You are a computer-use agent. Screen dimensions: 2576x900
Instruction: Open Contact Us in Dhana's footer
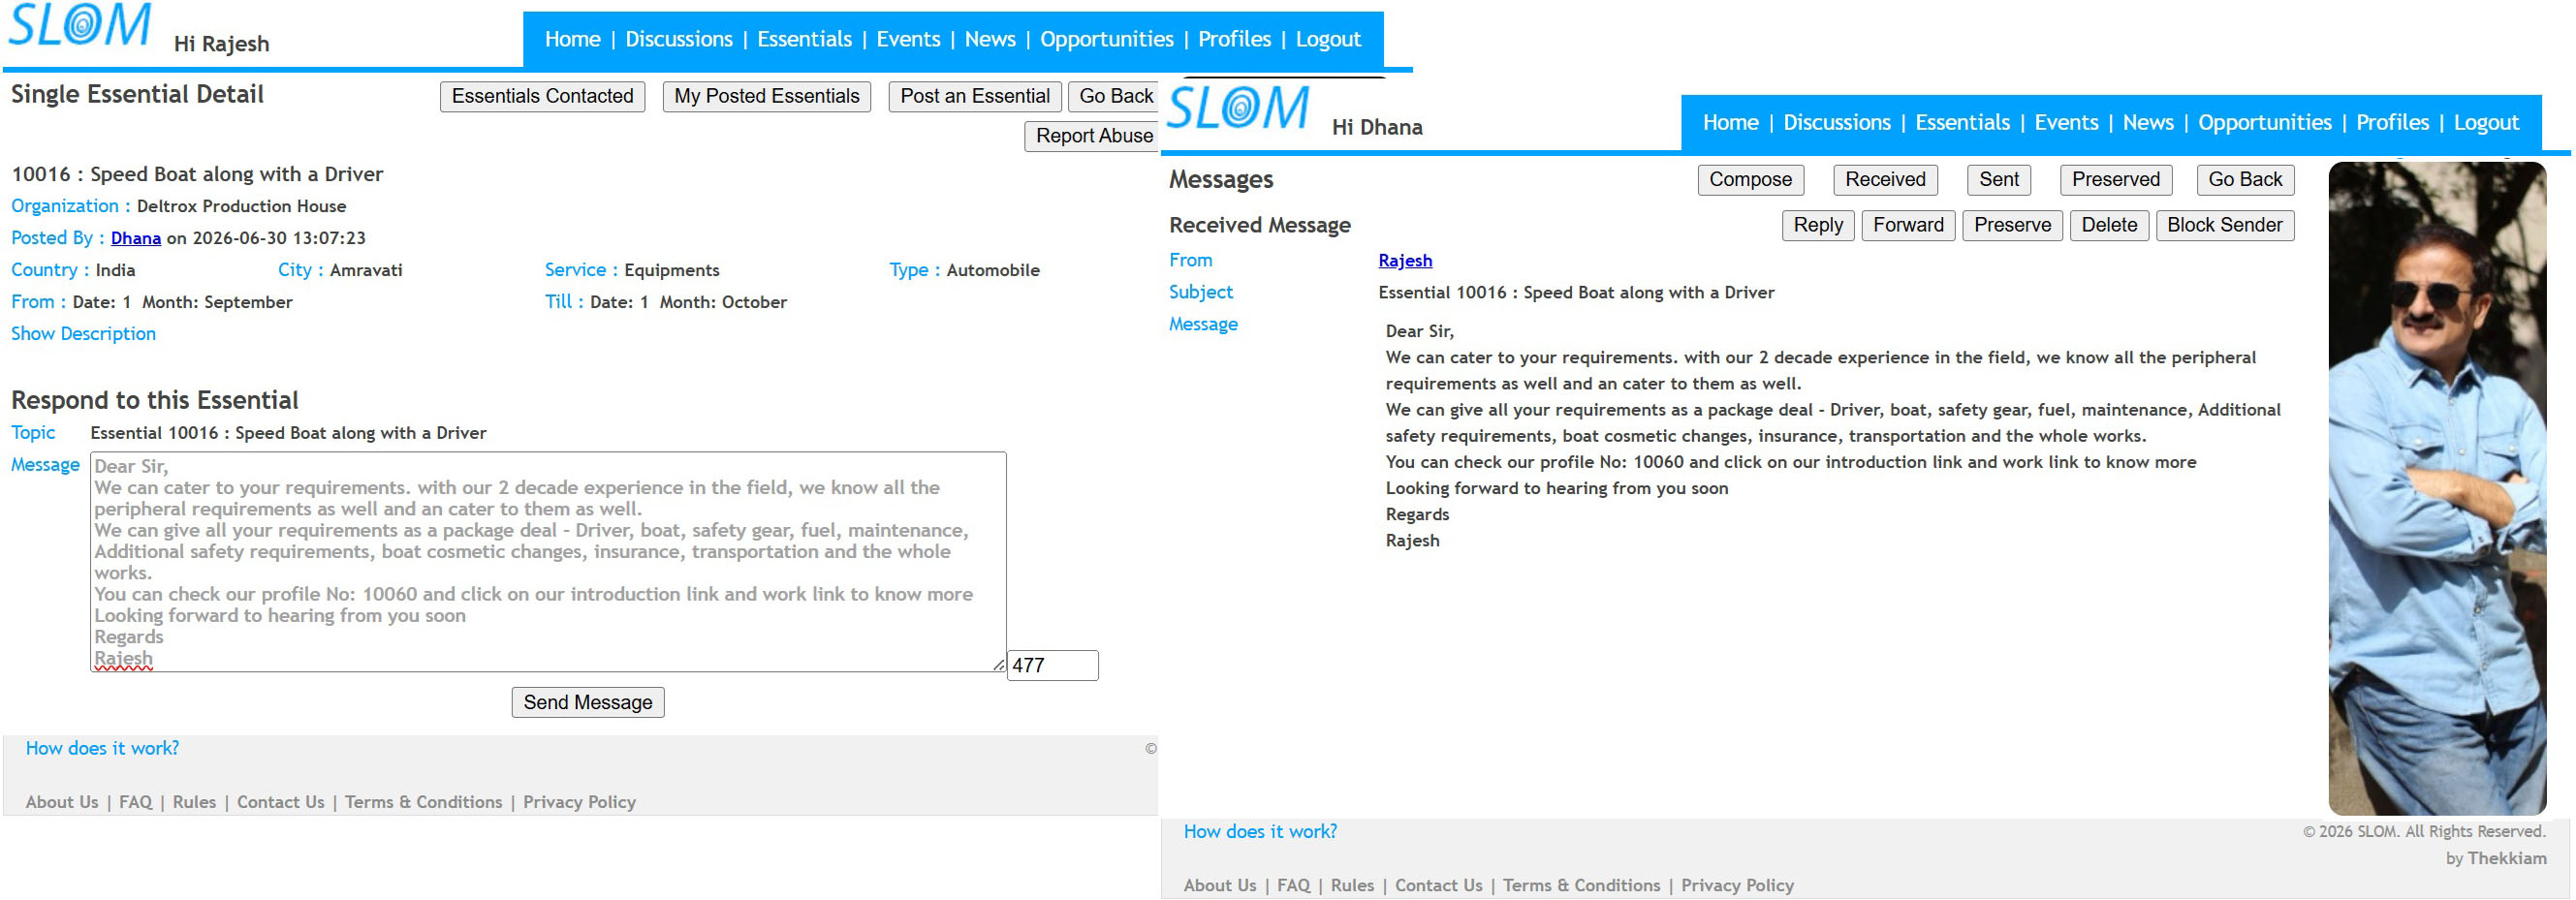[1438, 885]
